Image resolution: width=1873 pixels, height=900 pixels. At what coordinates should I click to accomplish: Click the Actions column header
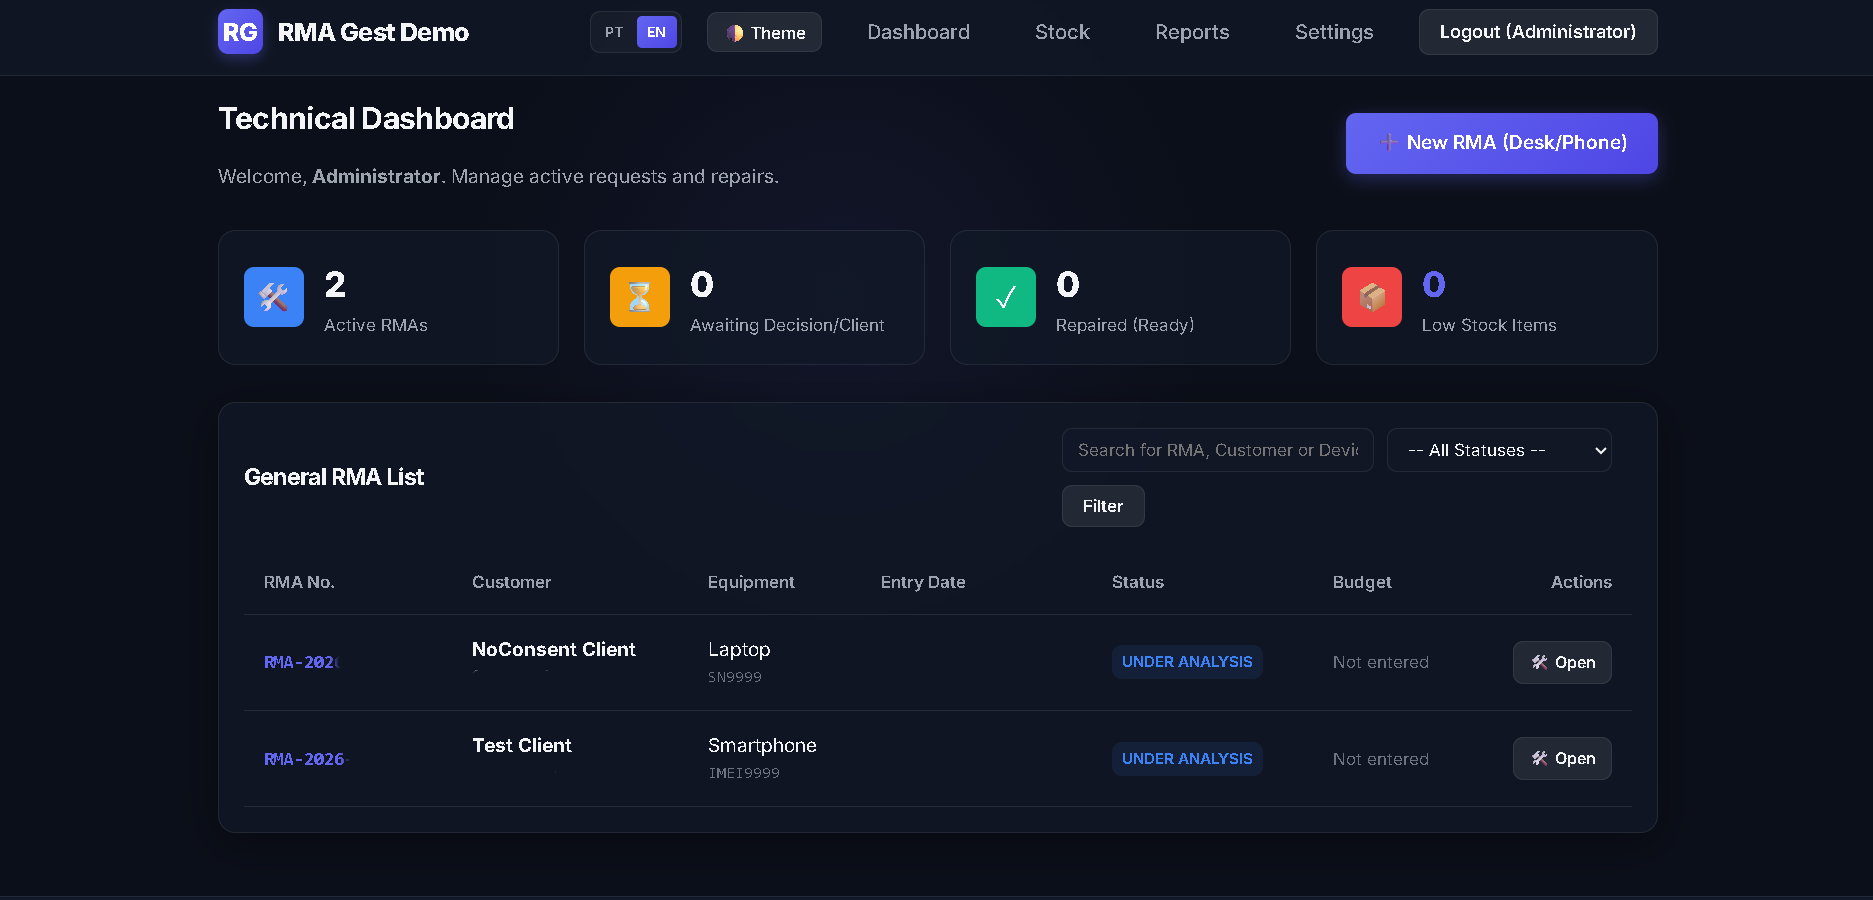tap(1581, 582)
